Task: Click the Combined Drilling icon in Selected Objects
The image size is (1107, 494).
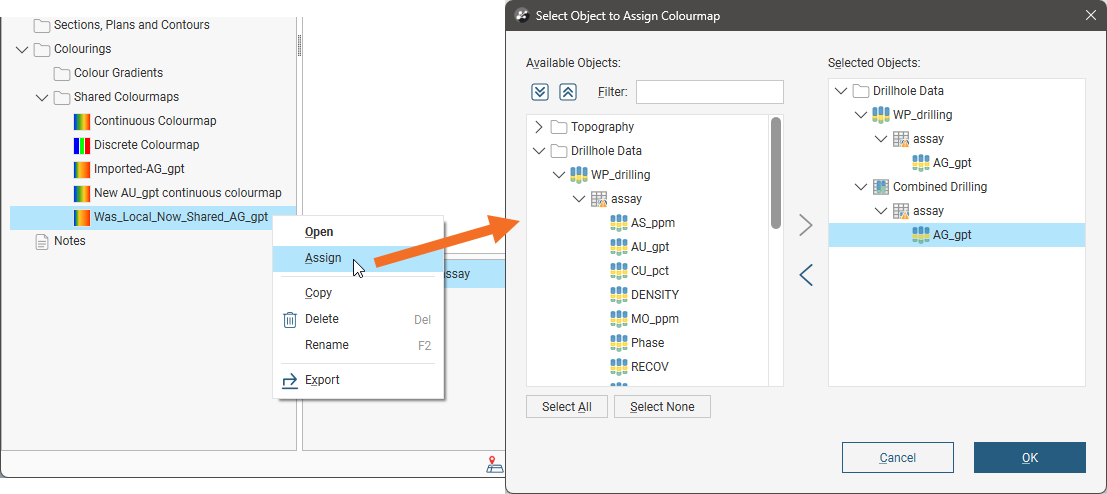Action: [881, 187]
